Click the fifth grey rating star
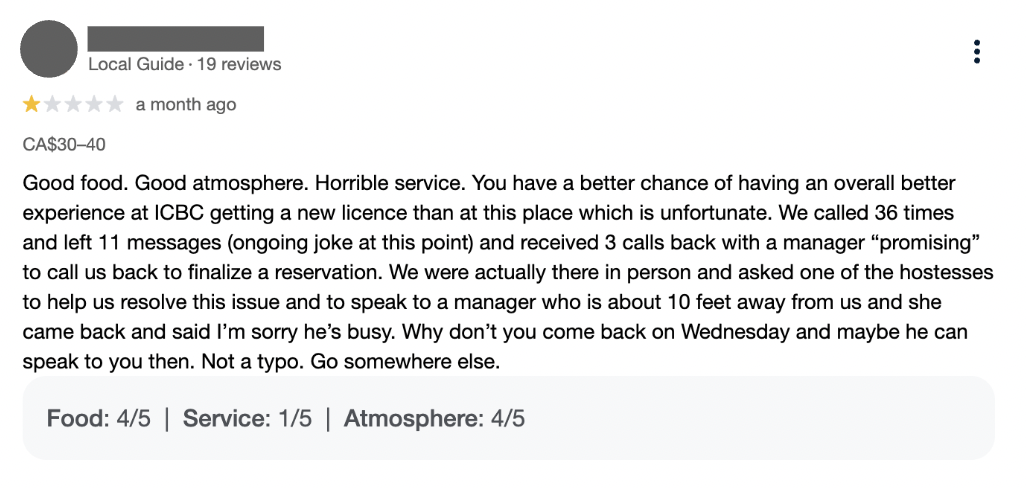This screenshot has height=488, width=1026. pos(115,104)
